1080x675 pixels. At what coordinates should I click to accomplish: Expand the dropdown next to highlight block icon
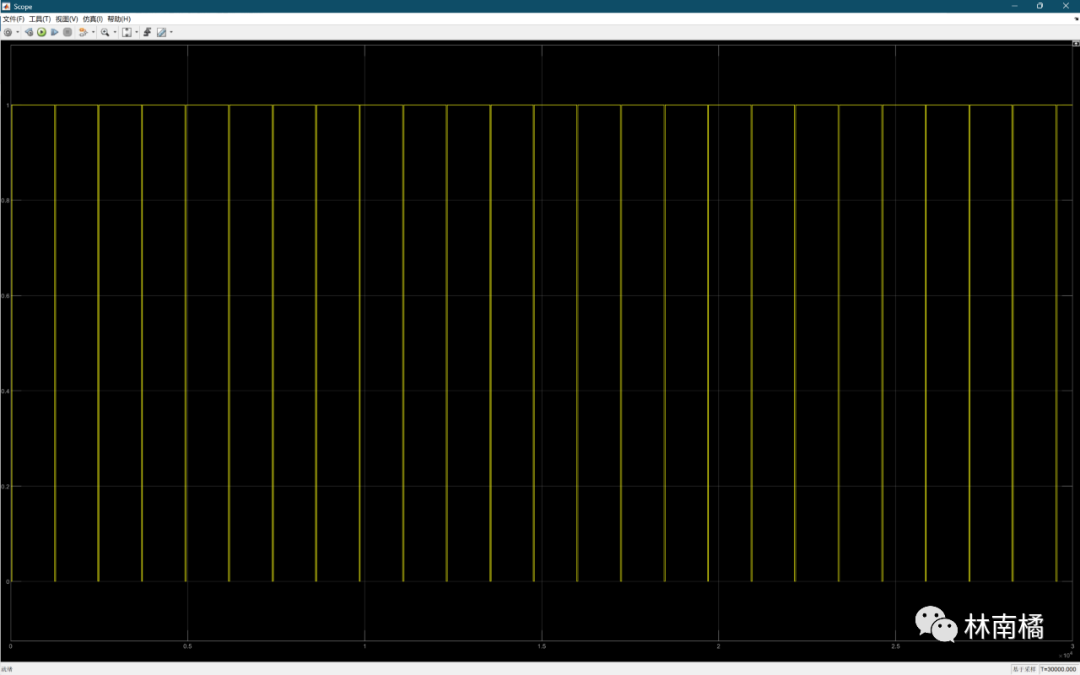pyautogui.click(x=93, y=32)
